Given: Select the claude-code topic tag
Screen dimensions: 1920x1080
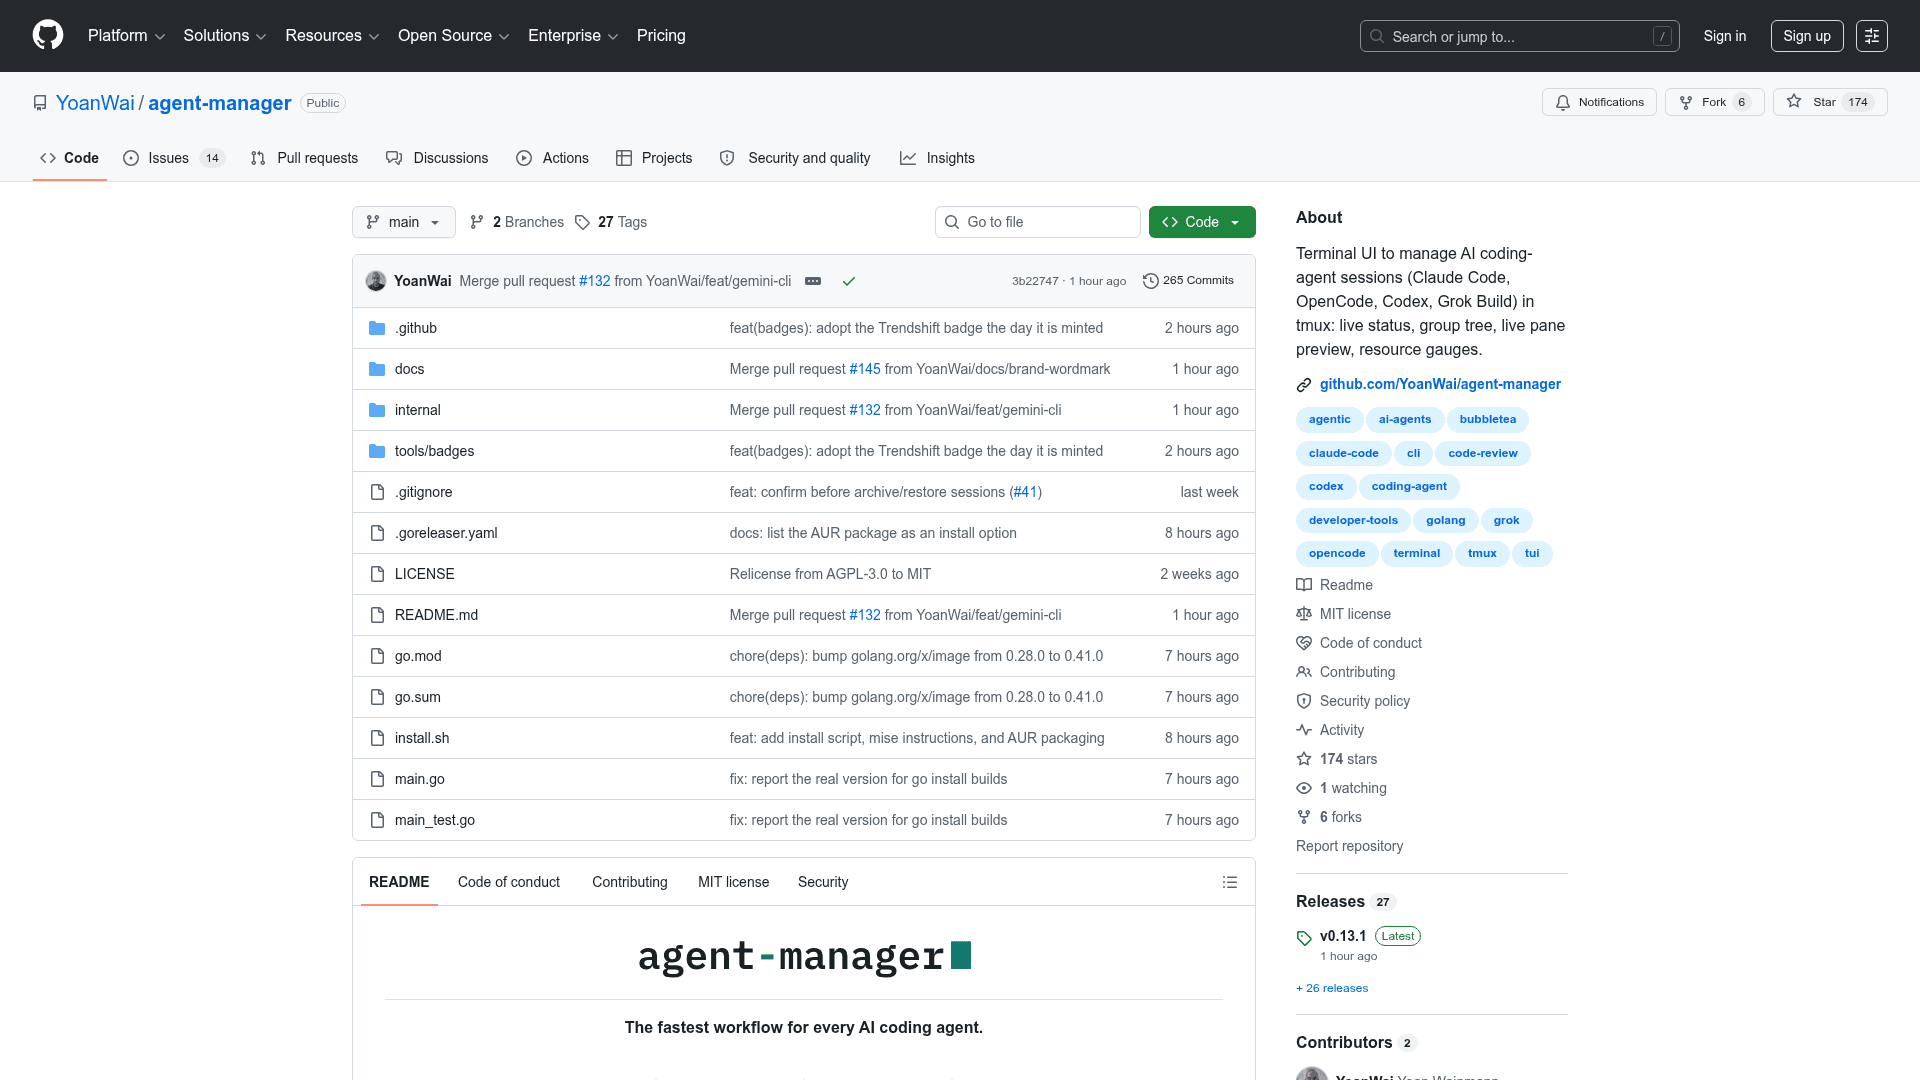Looking at the screenshot, I should tap(1343, 453).
